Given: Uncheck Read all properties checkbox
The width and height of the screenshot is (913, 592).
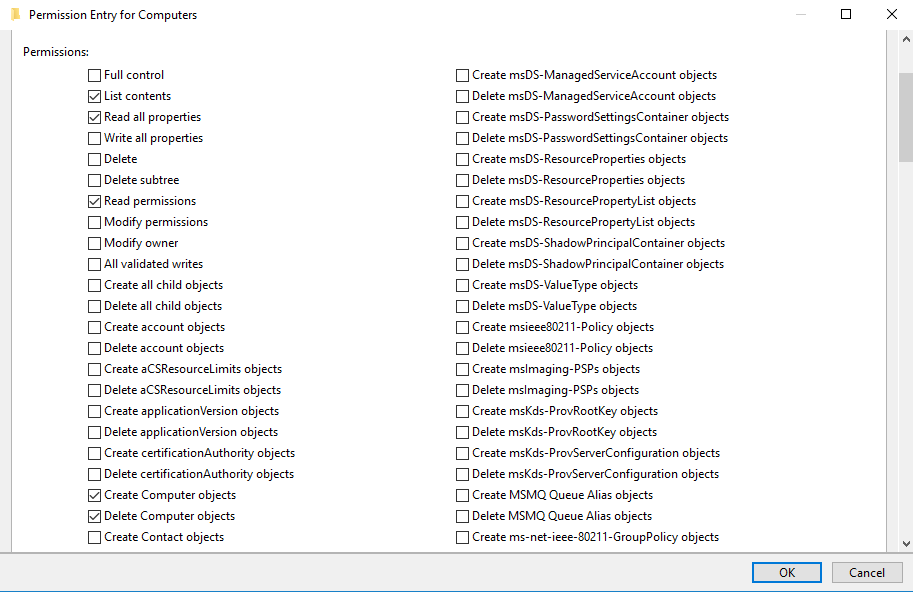Looking at the screenshot, I should pos(94,117).
